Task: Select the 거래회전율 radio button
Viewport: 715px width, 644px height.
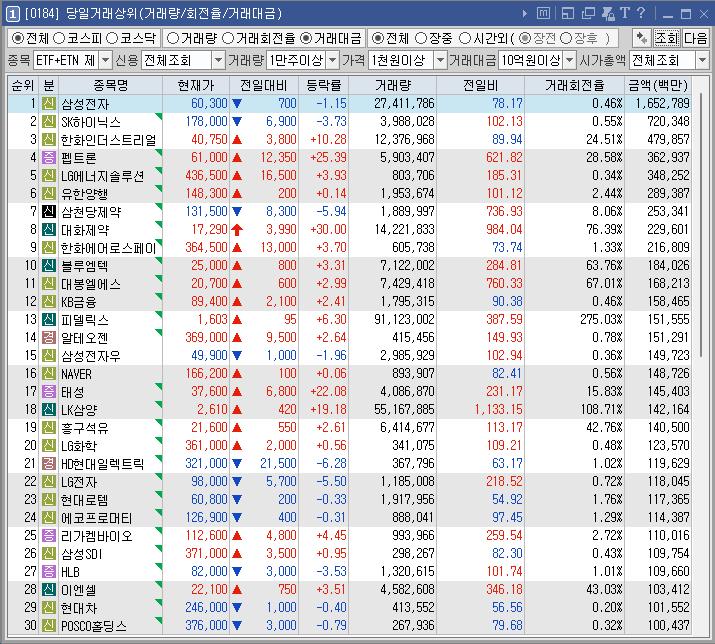Action: tap(228, 38)
